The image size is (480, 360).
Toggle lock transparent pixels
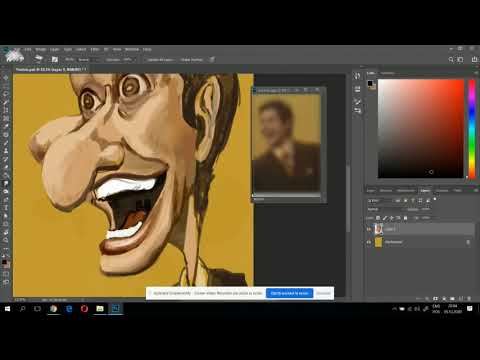point(378,218)
